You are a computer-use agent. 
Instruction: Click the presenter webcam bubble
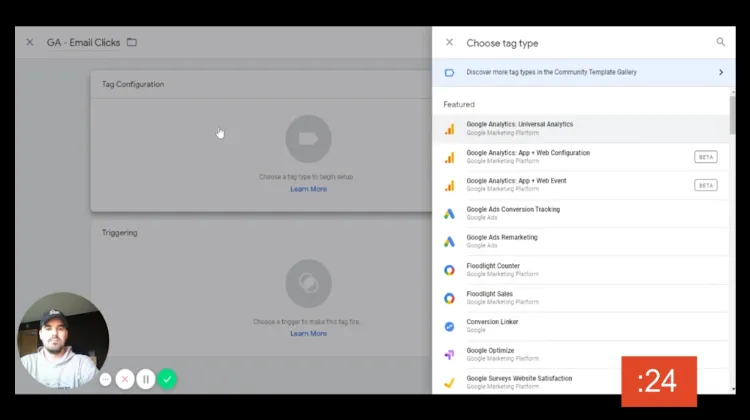pos(63,340)
